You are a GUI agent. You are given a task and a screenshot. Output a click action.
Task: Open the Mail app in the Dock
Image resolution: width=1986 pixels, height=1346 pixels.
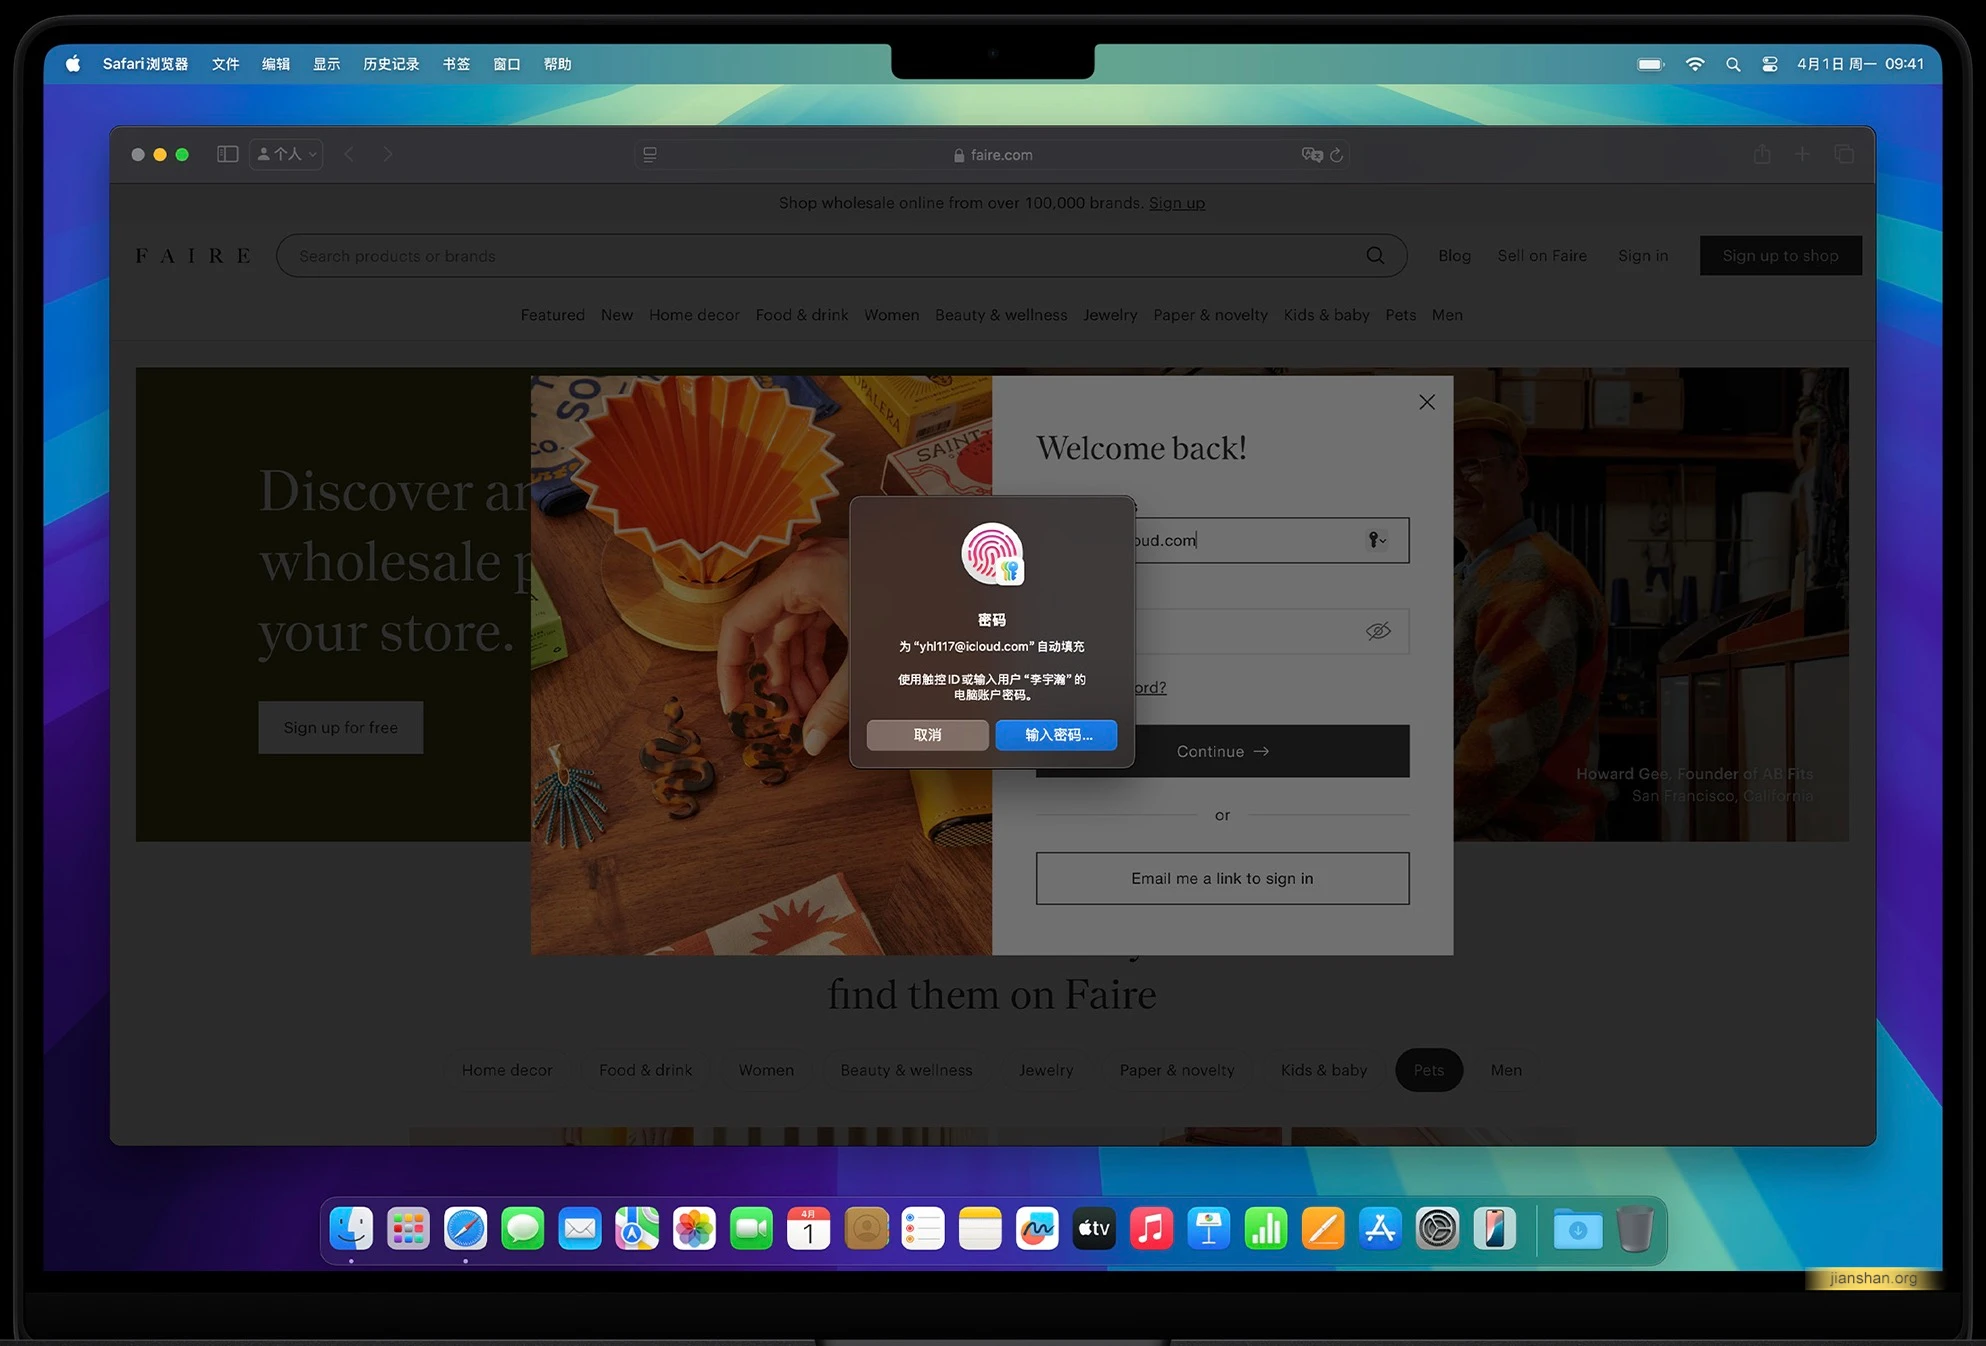580,1229
